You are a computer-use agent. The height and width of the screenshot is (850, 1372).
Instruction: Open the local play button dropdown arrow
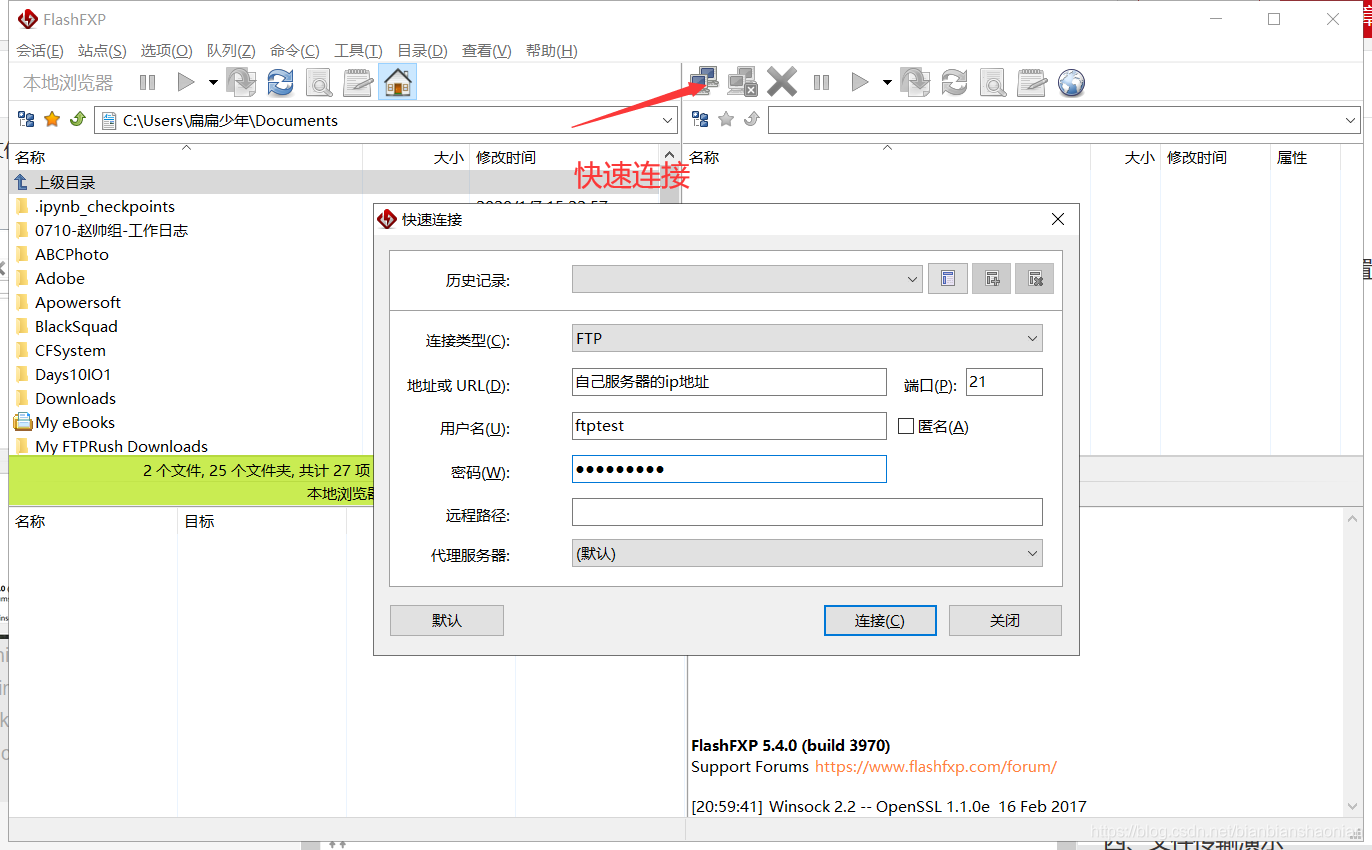point(213,83)
